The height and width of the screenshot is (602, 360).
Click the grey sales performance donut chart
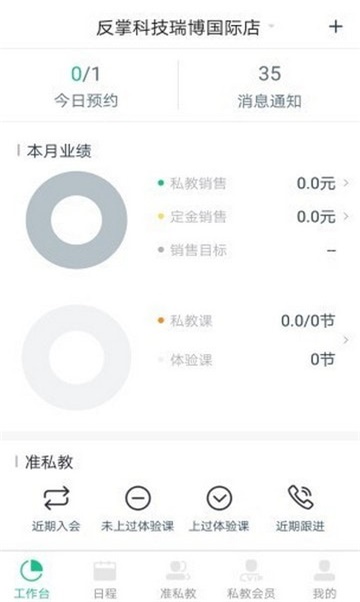click(76, 220)
